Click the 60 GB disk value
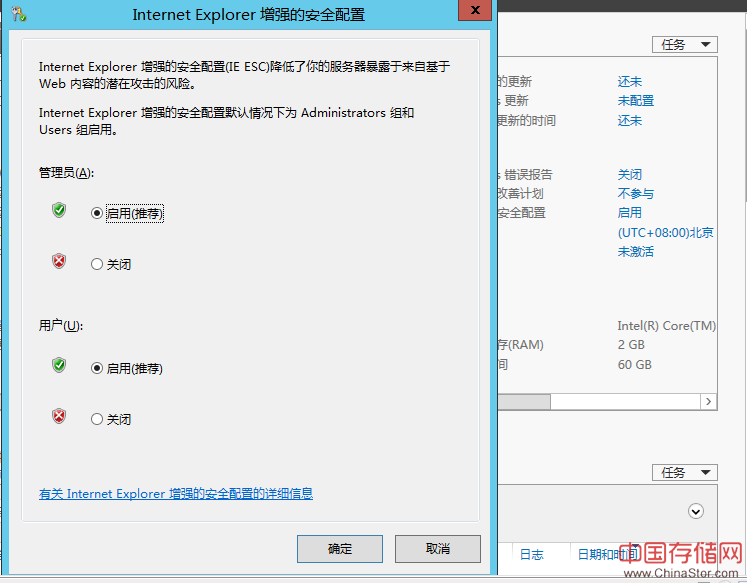747x583 pixels. [x=635, y=365]
